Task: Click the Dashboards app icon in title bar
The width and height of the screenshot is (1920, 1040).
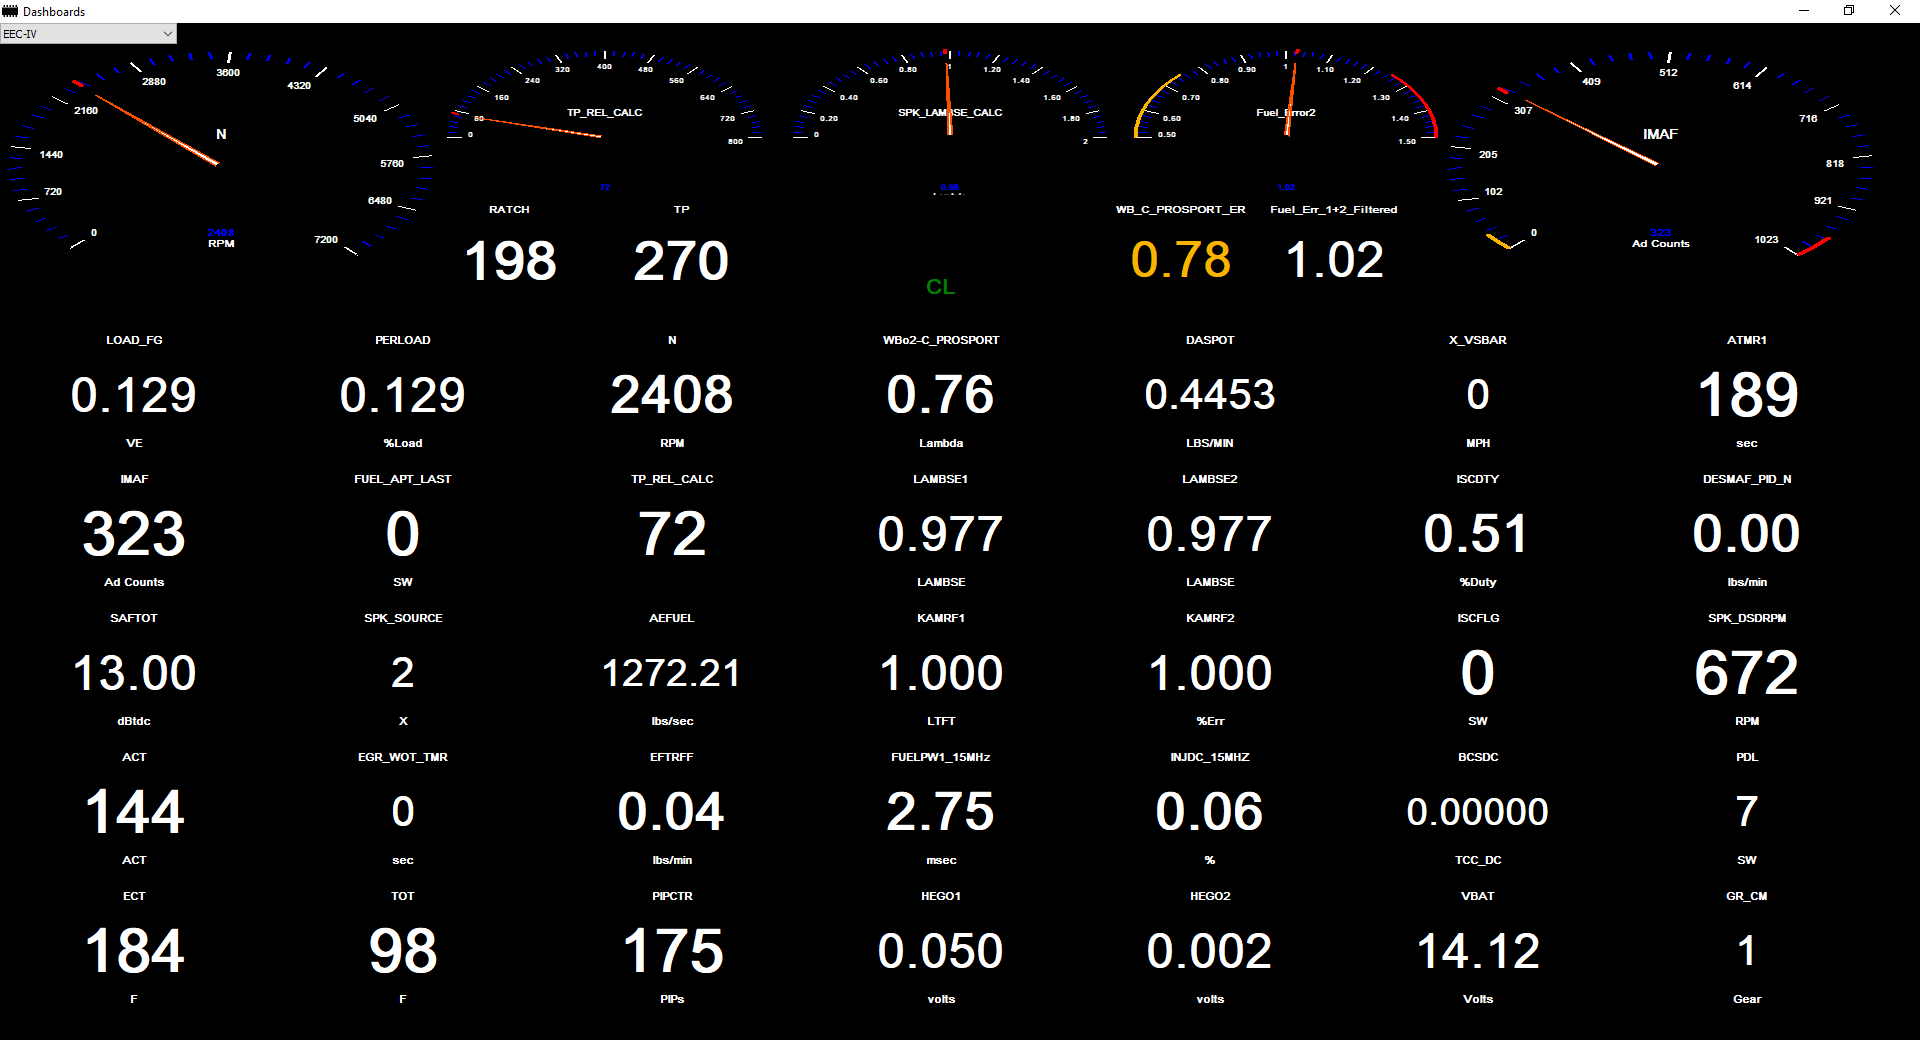Action: click(10, 11)
